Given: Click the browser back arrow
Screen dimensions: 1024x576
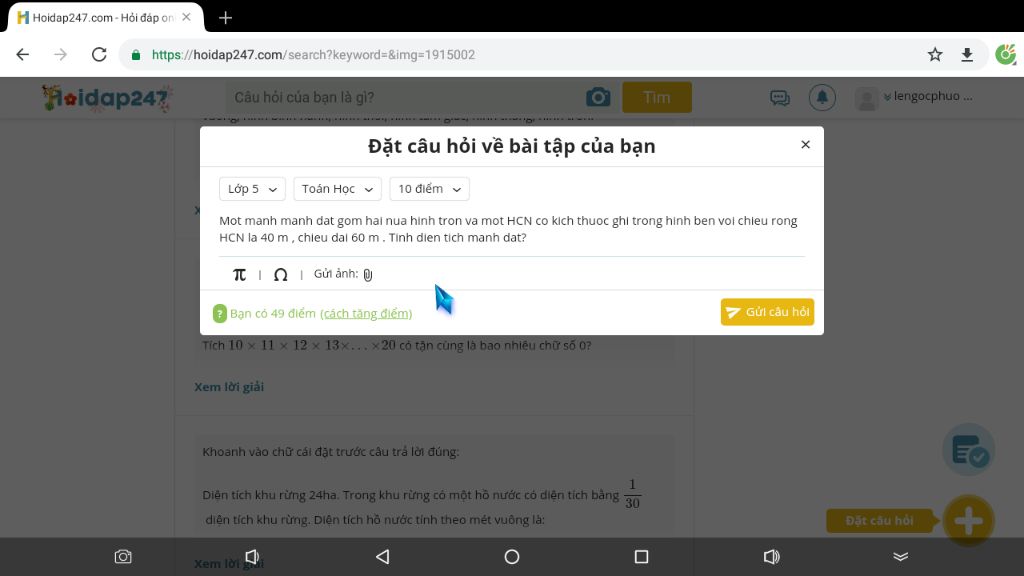Looking at the screenshot, I should click(23, 55).
